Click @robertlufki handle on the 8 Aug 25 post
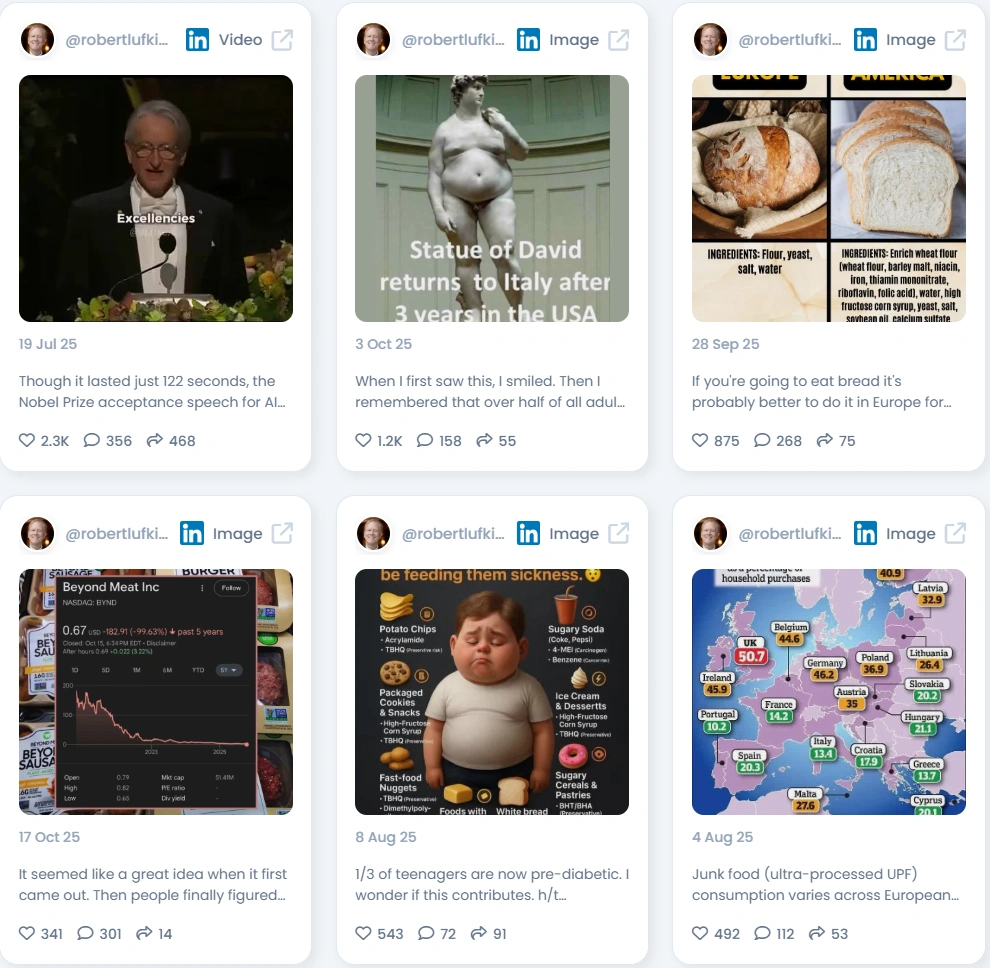 tap(453, 534)
